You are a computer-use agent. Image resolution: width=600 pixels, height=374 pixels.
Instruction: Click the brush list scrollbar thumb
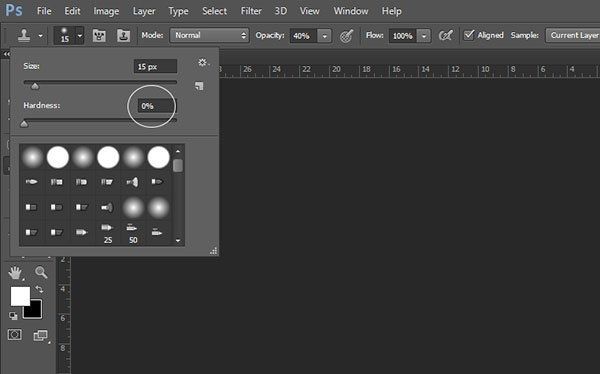178,166
